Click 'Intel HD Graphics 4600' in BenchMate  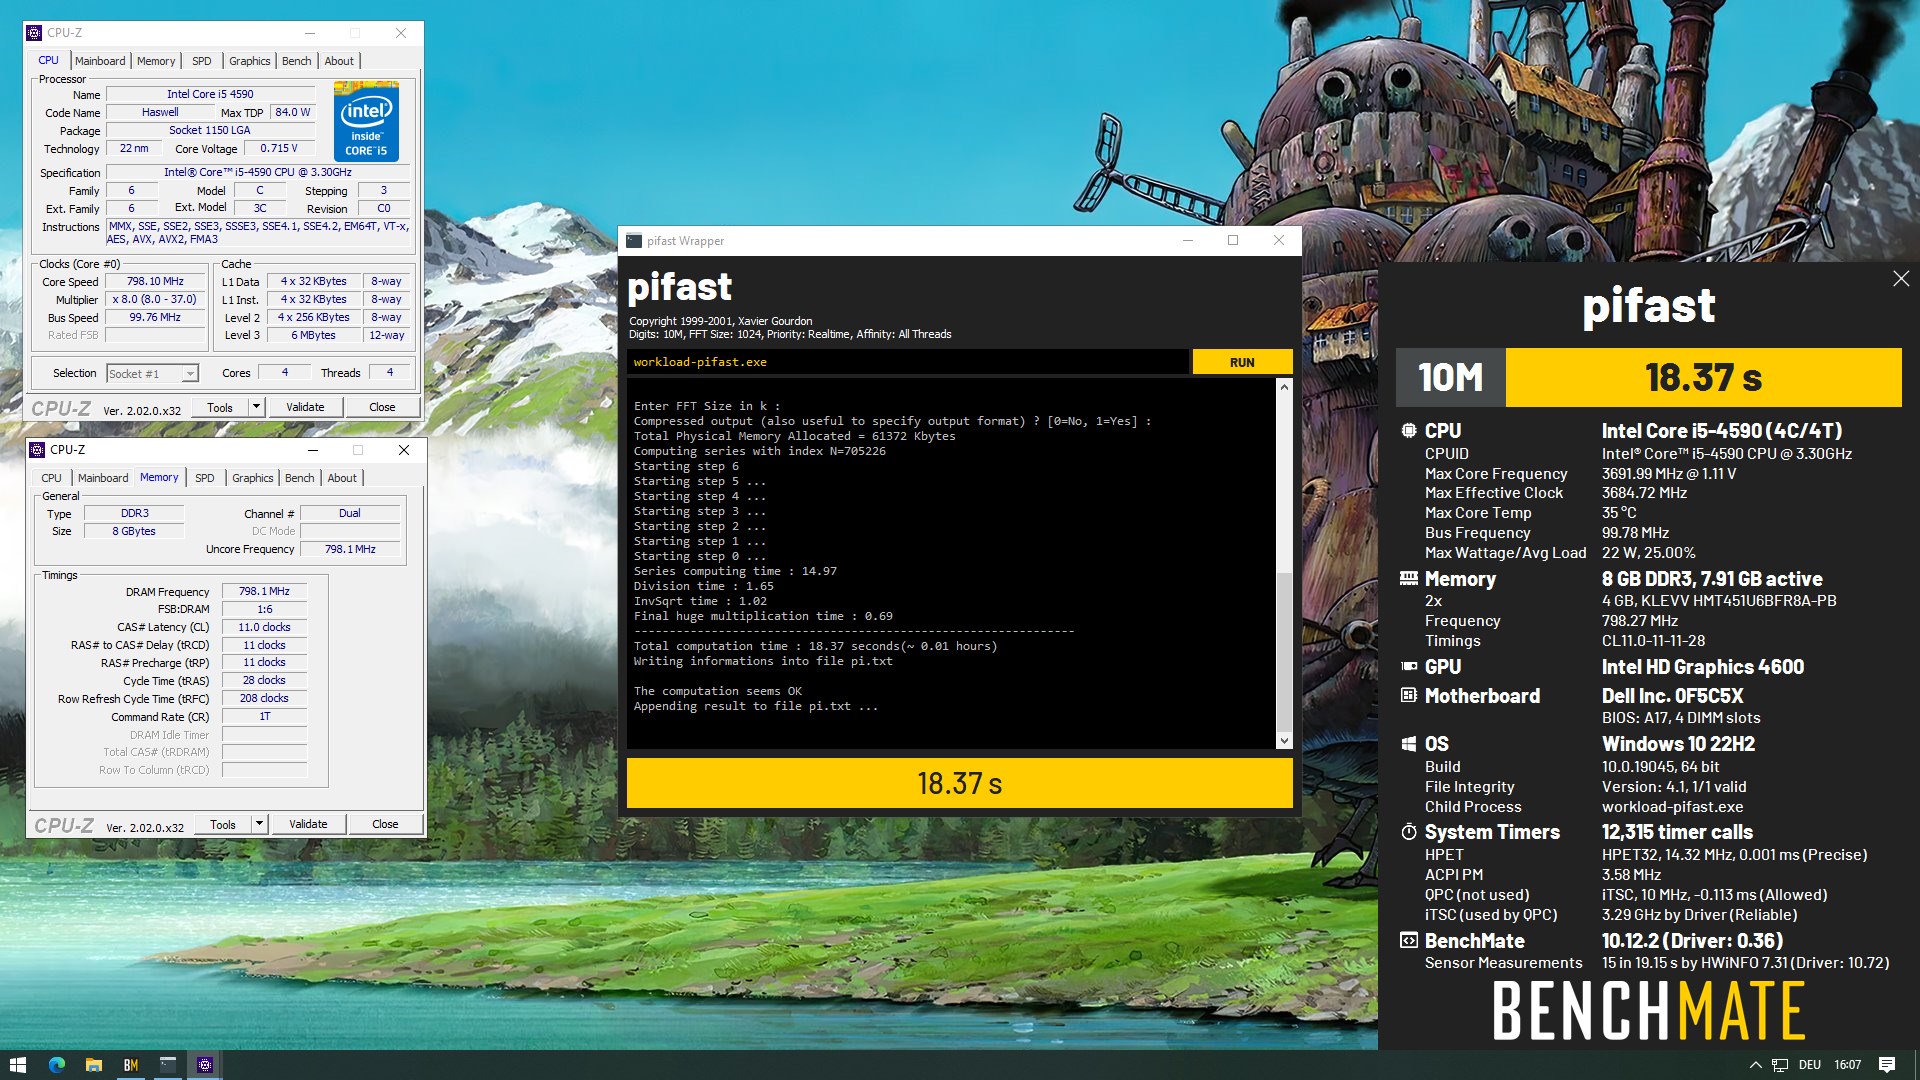click(1702, 667)
